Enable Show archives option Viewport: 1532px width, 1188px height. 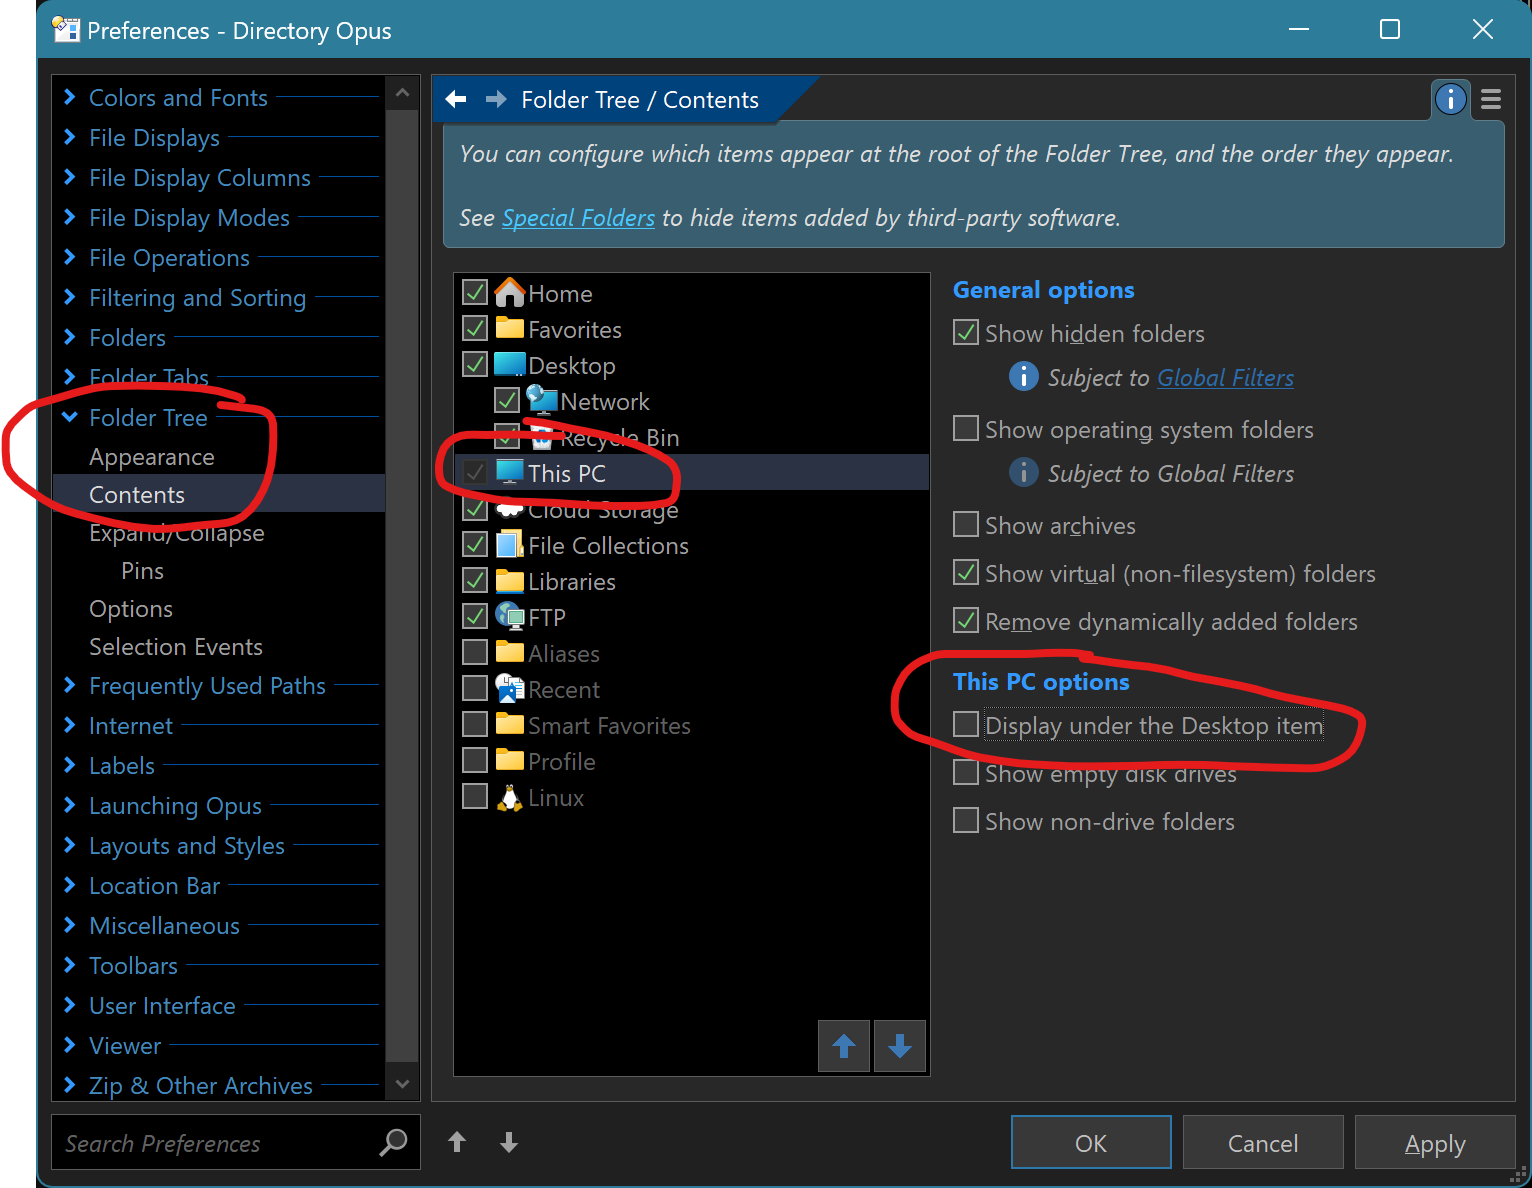tap(966, 524)
